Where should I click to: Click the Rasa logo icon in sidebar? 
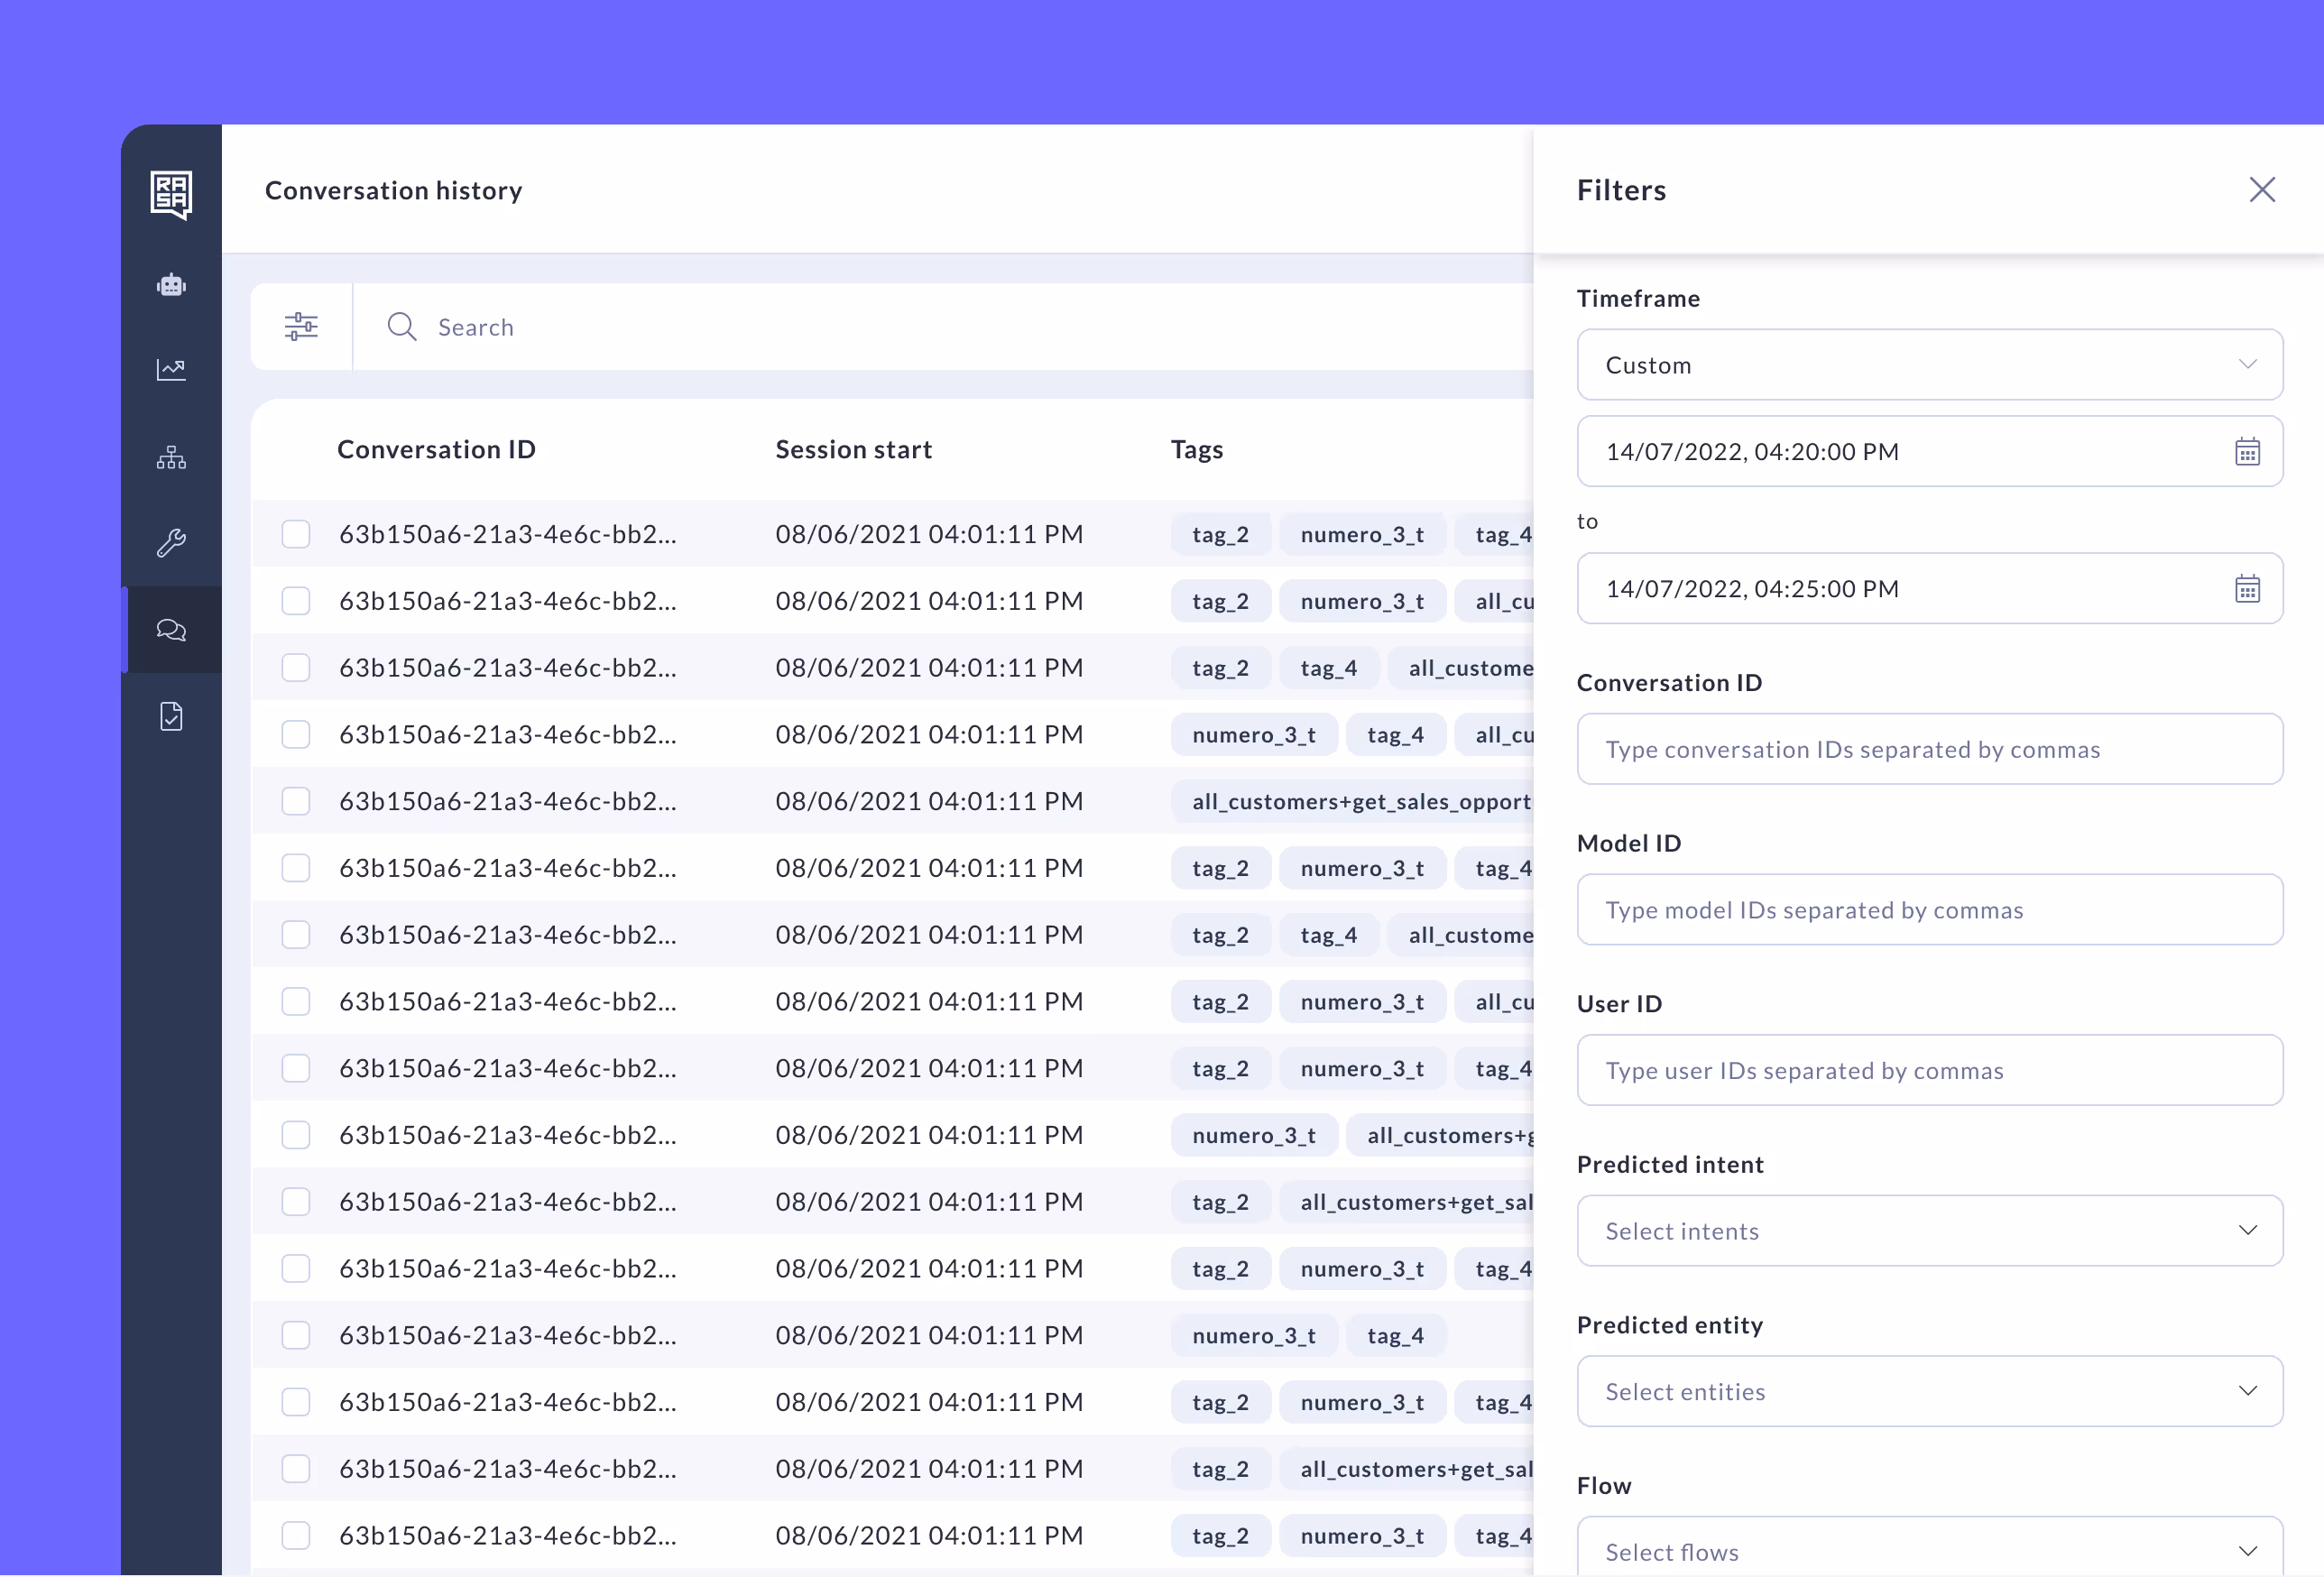[171, 193]
